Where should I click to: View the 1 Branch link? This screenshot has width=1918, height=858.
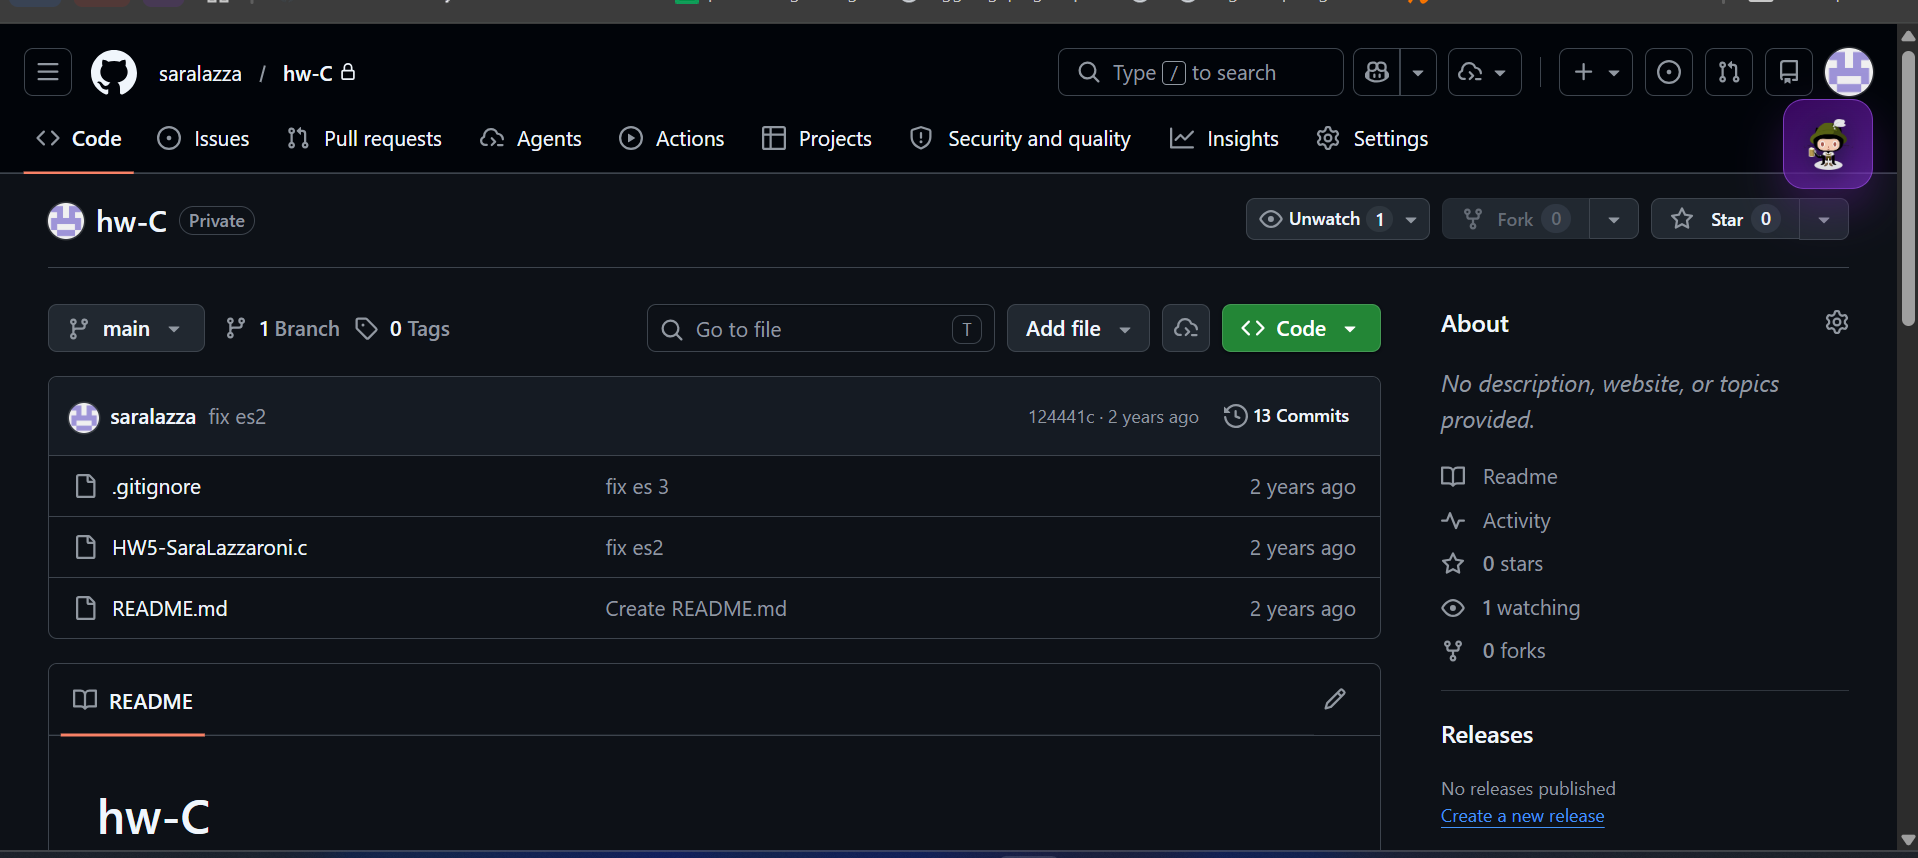[283, 328]
